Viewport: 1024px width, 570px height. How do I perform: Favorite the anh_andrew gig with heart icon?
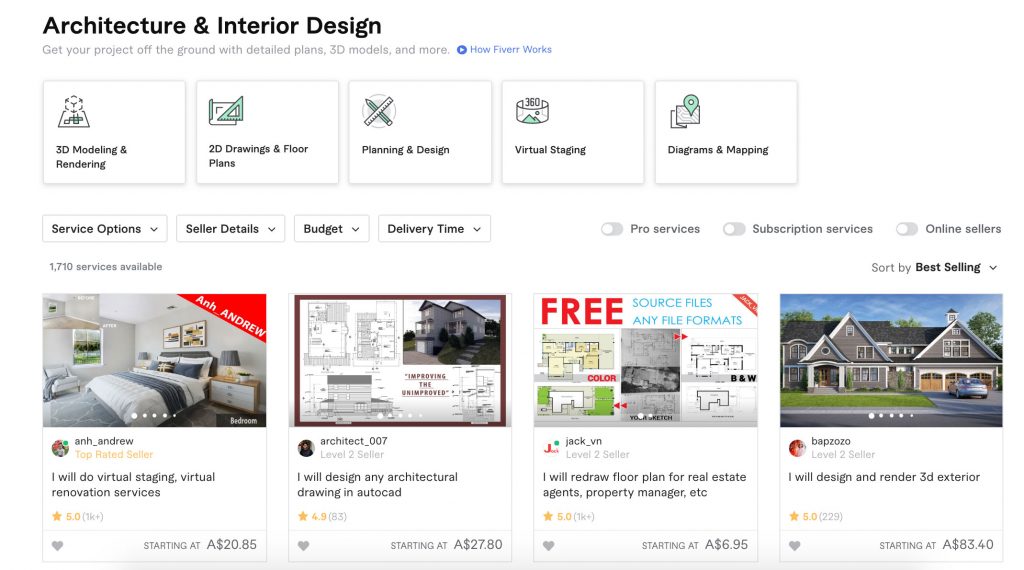click(x=58, y=546)
